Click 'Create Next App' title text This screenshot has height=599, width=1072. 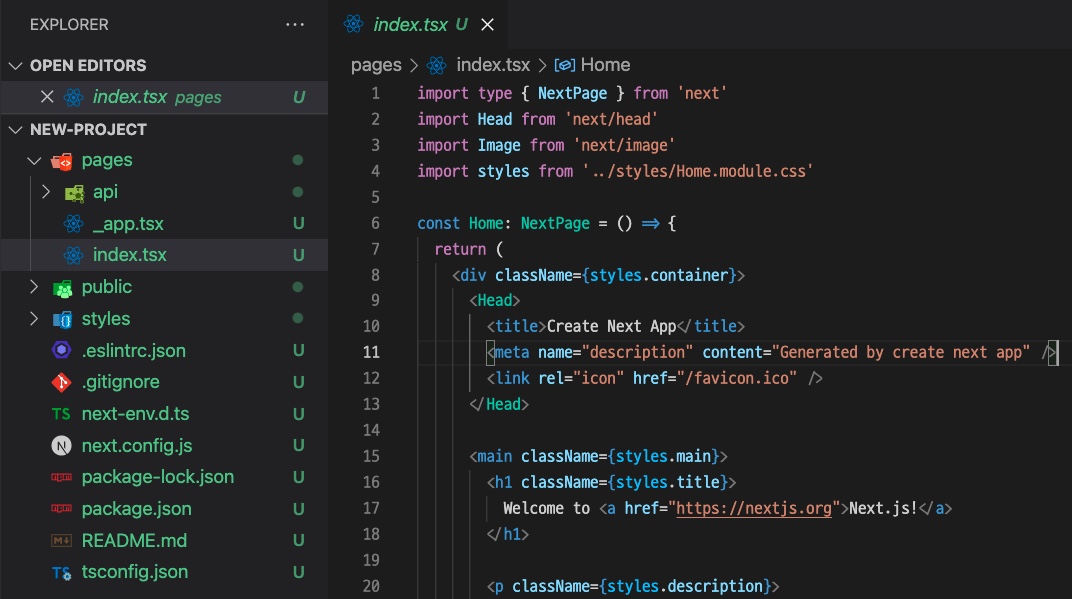[611, 326]
